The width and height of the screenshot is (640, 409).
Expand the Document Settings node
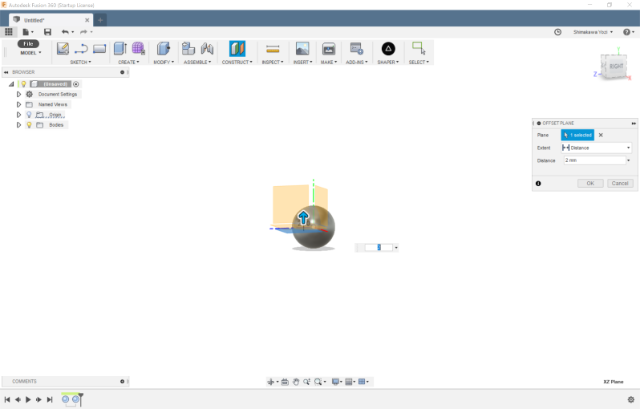[x=19, y=94]
